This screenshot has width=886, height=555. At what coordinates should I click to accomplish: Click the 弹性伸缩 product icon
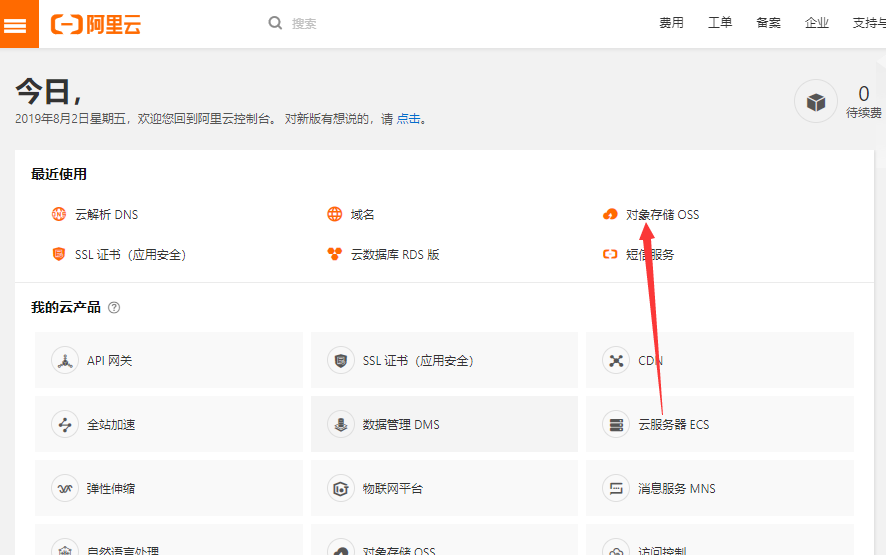point(65,488)
